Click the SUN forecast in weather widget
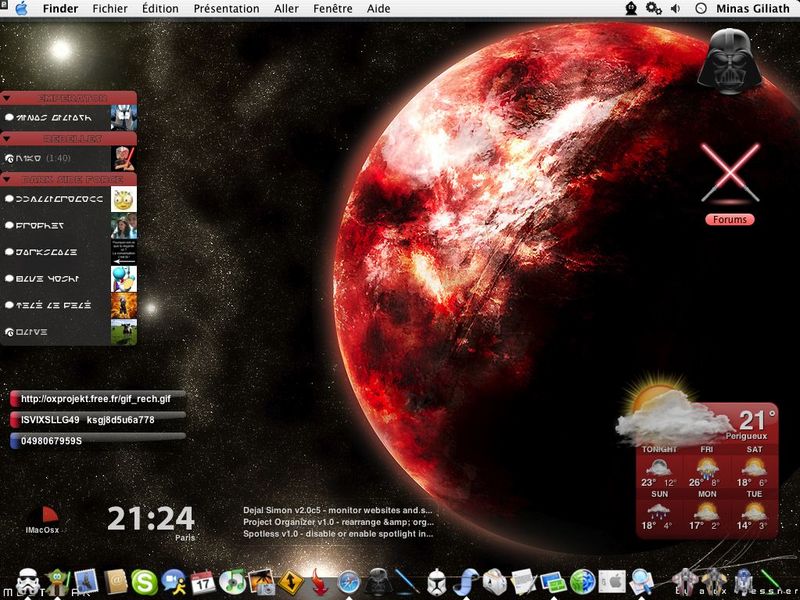Viewport: 800px width, 600px height. tap(659, 511)
